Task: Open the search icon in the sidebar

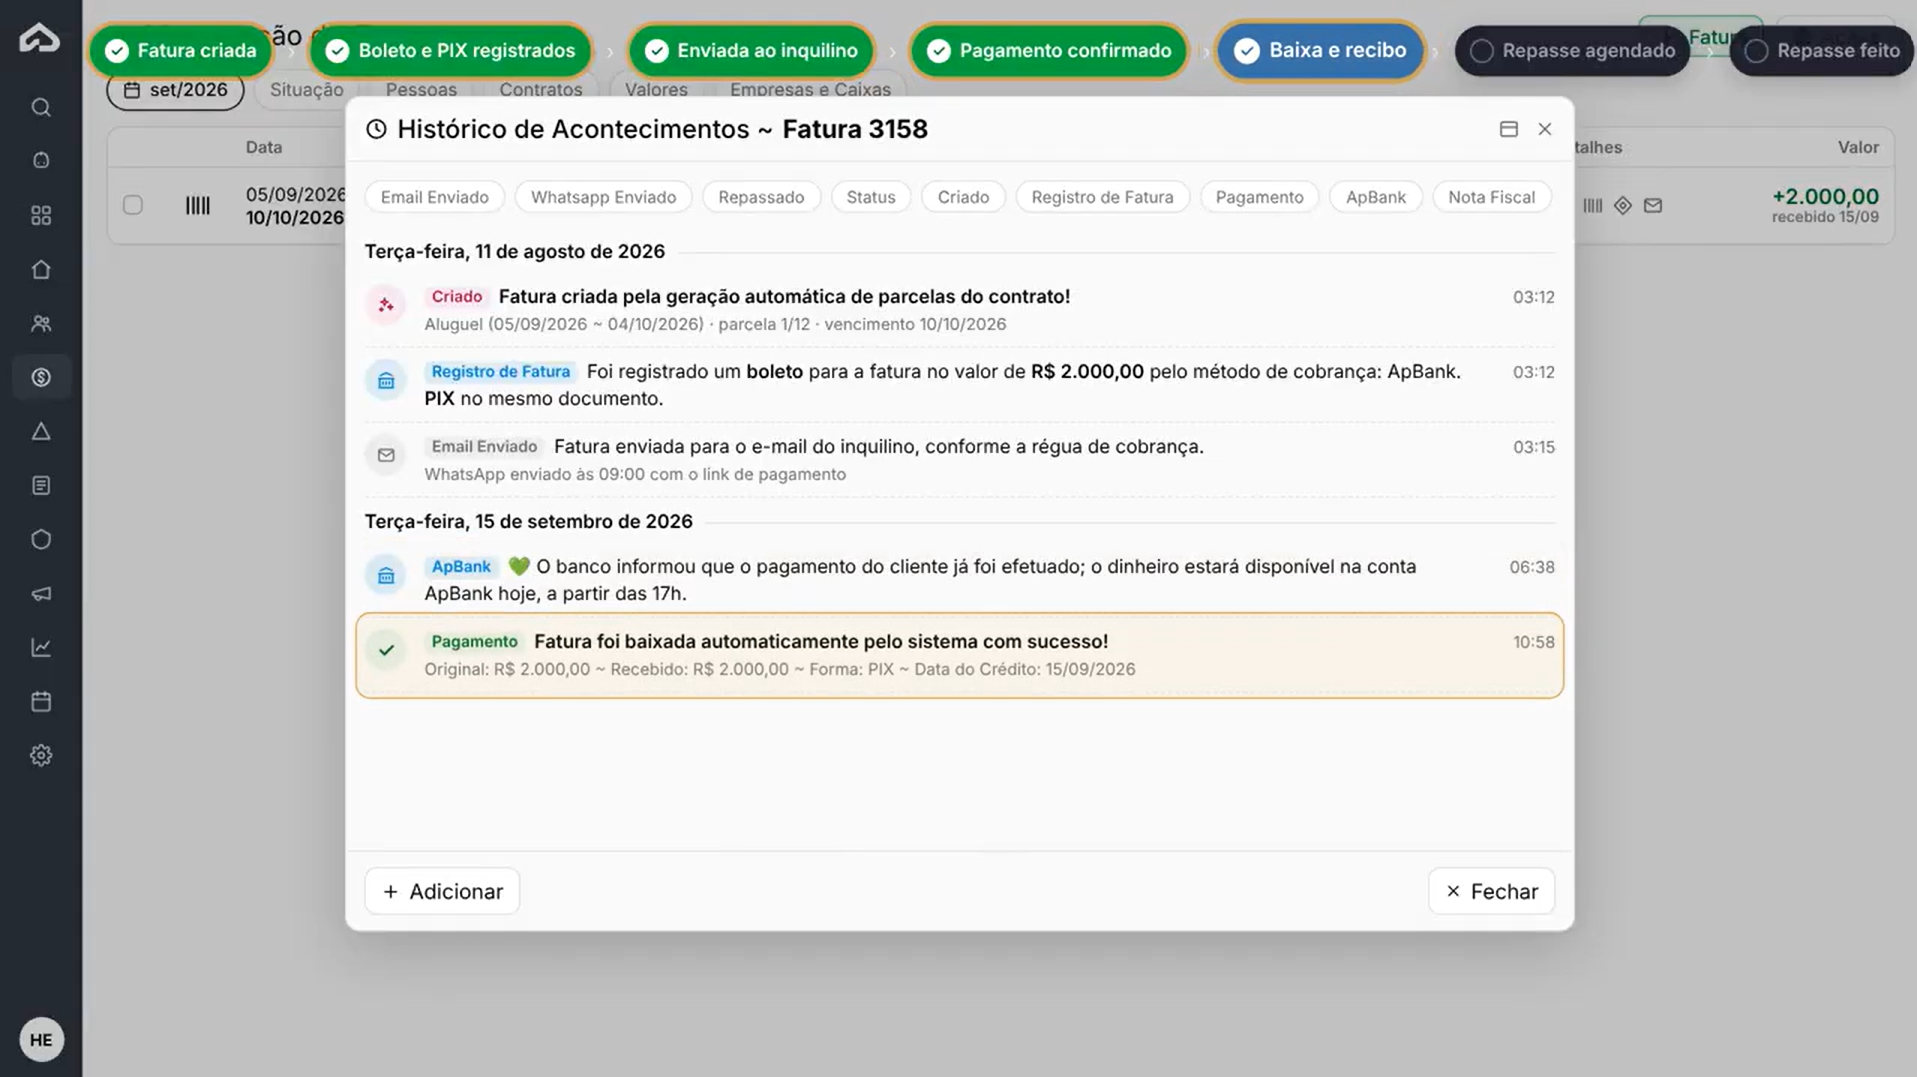Action: (41, 107)
